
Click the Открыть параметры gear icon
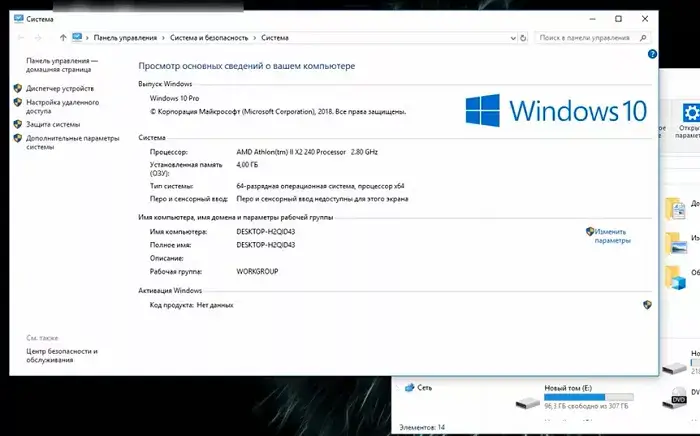point(689,112)
